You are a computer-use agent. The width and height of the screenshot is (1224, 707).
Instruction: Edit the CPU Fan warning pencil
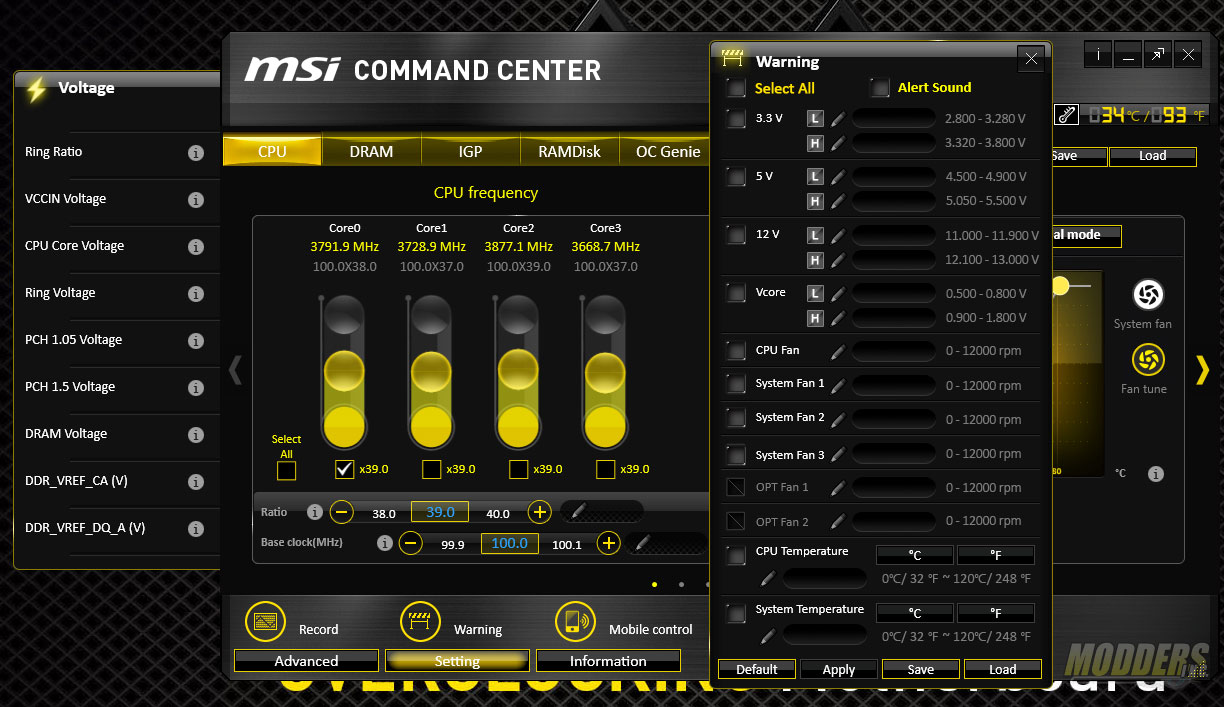coord(837,351)
